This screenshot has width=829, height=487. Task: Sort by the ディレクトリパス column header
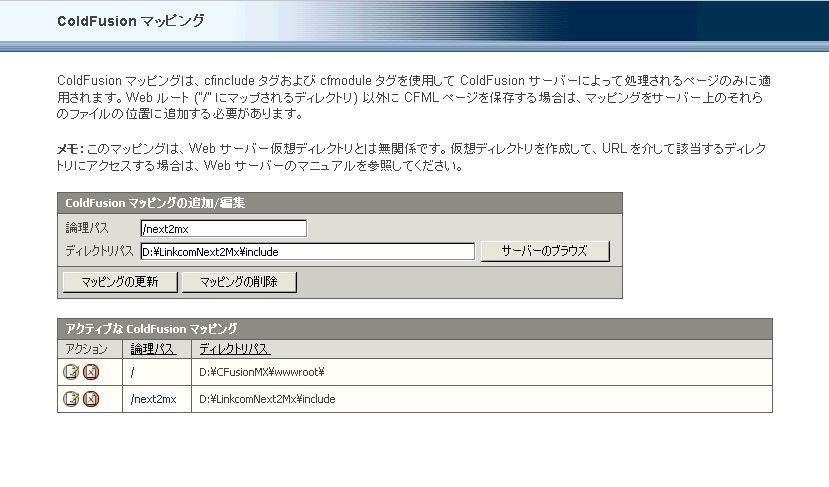point(234,349)
